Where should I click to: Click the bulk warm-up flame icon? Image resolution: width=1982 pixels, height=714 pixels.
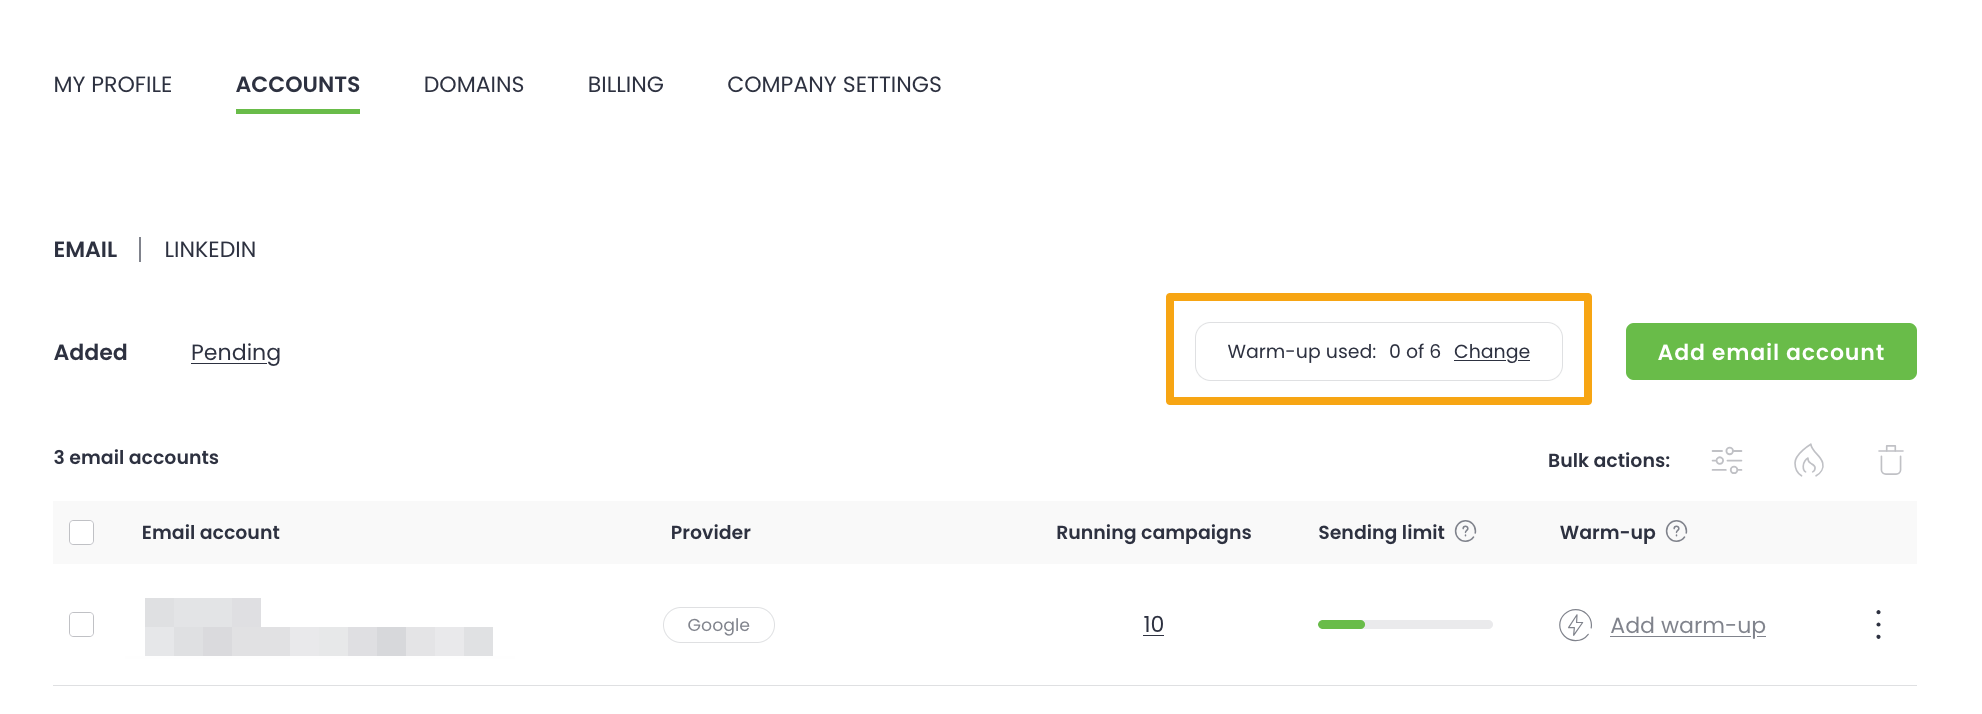[1808, 460]
